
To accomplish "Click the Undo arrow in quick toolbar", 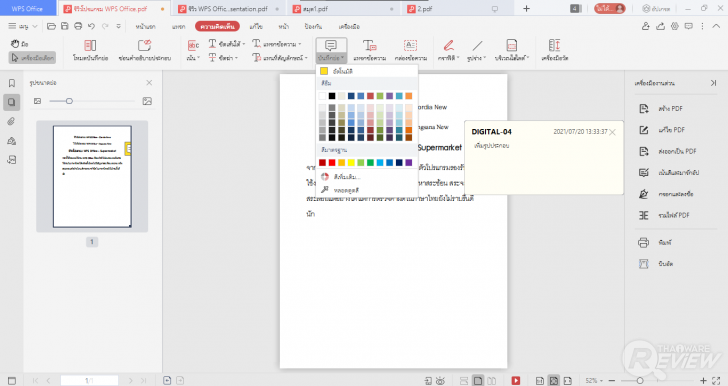I will pos(91,26).
